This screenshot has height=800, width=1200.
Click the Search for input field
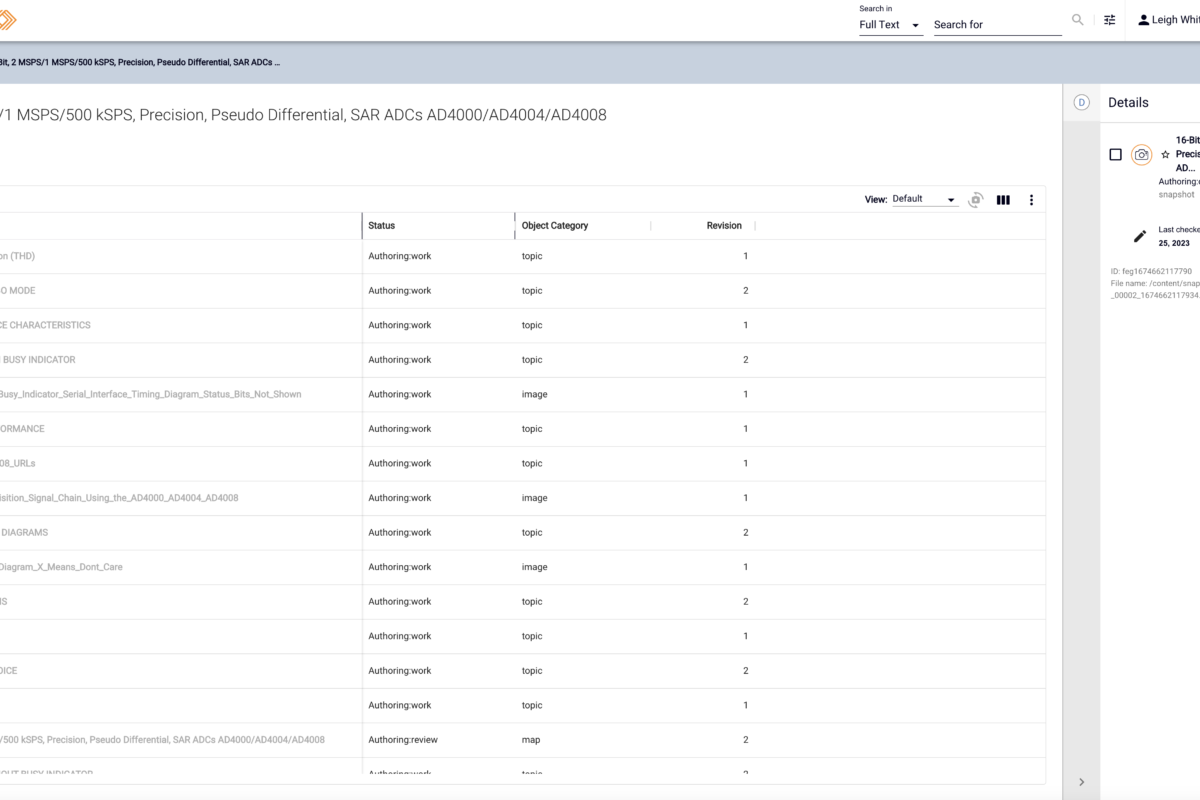[997, 25]
